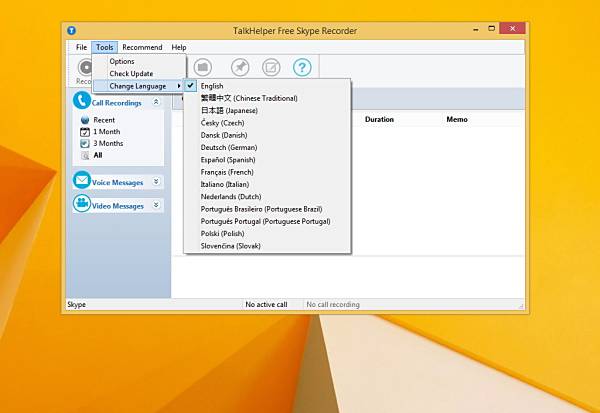The height and width of the screenshot is (413, 600).
Task: Click the 3 Months calendar icon
Action: click(85, 144)
